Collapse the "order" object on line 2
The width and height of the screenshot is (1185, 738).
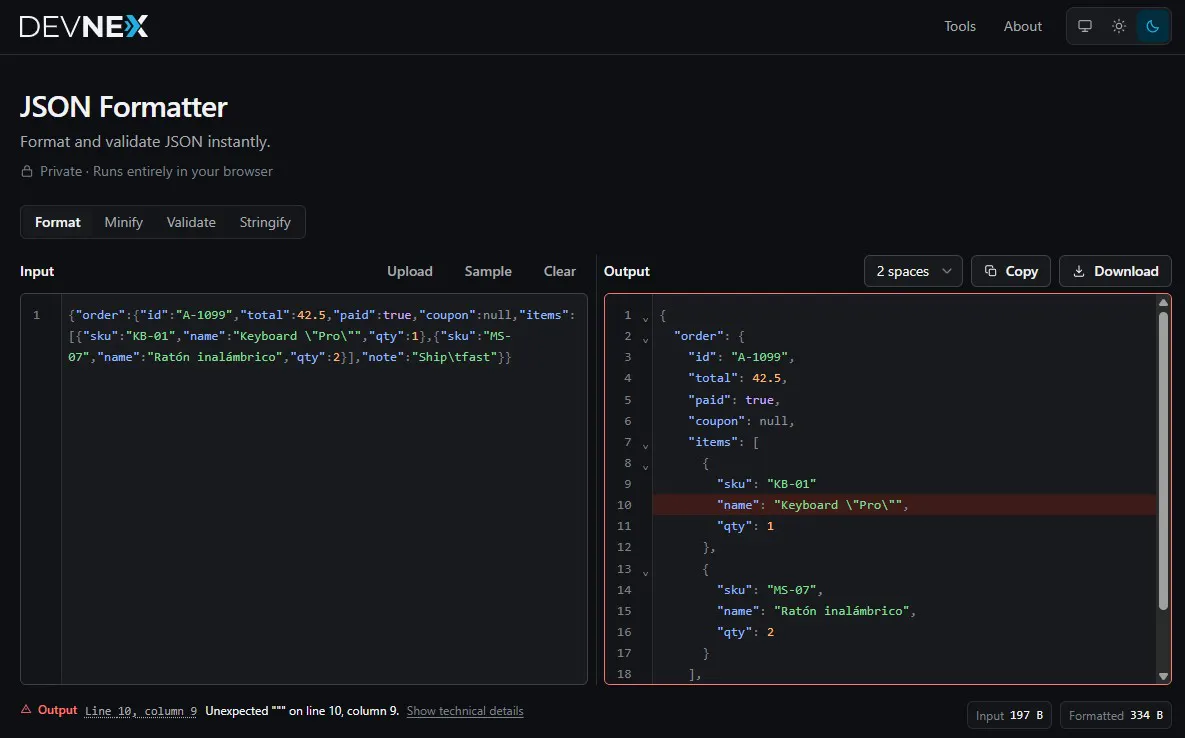645,340
